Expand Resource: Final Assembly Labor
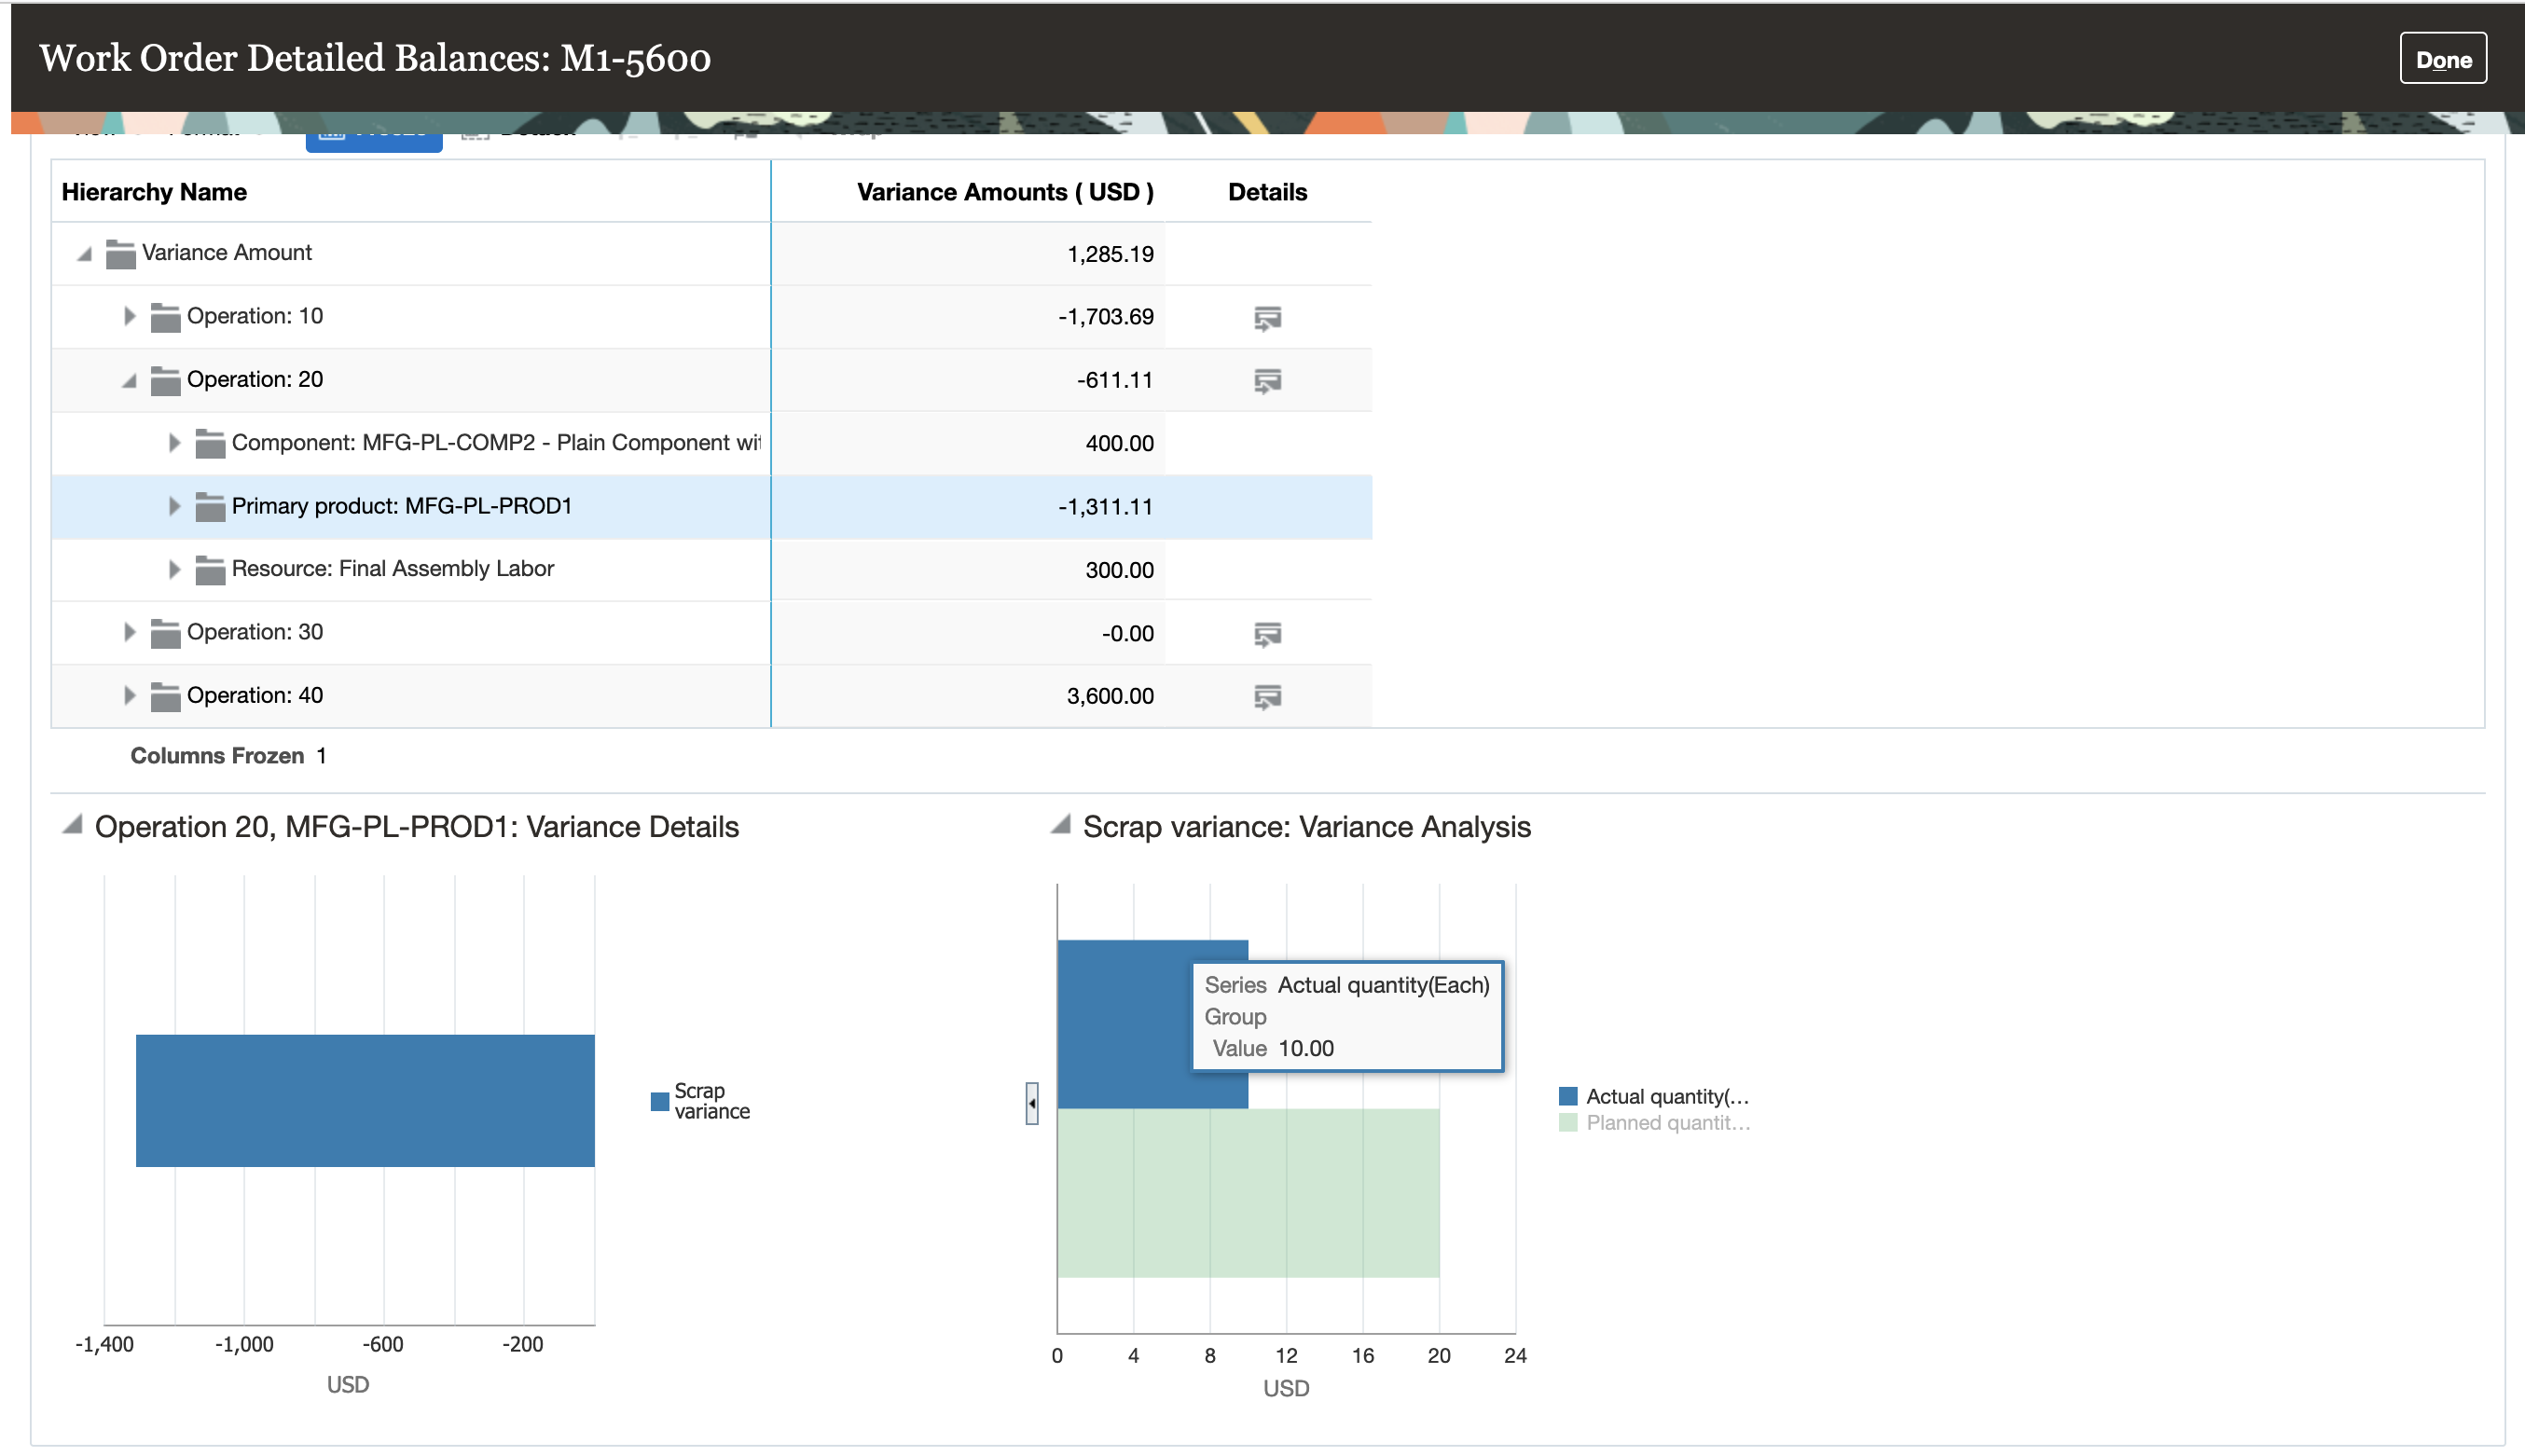2525x1456 pixels. [x=174, y=569]
